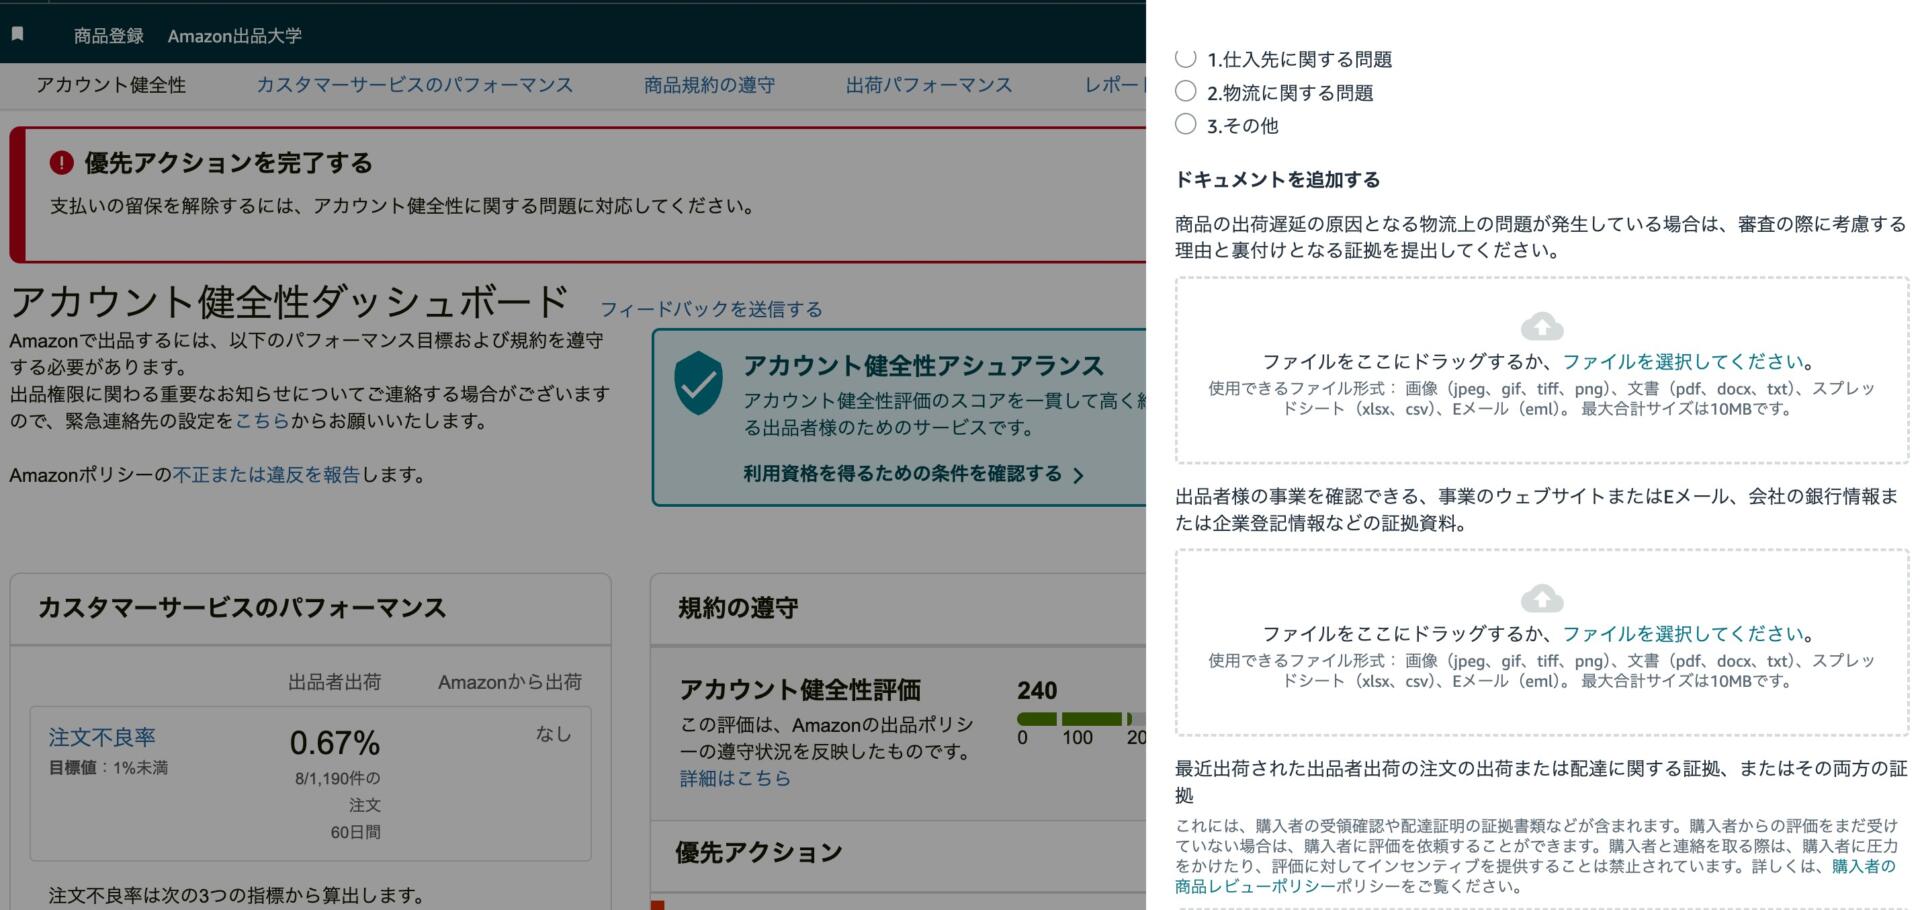Follow the 不正または違反を報告 link
1920x910 pixels.
pyautogui.click(x=266, y=475)
